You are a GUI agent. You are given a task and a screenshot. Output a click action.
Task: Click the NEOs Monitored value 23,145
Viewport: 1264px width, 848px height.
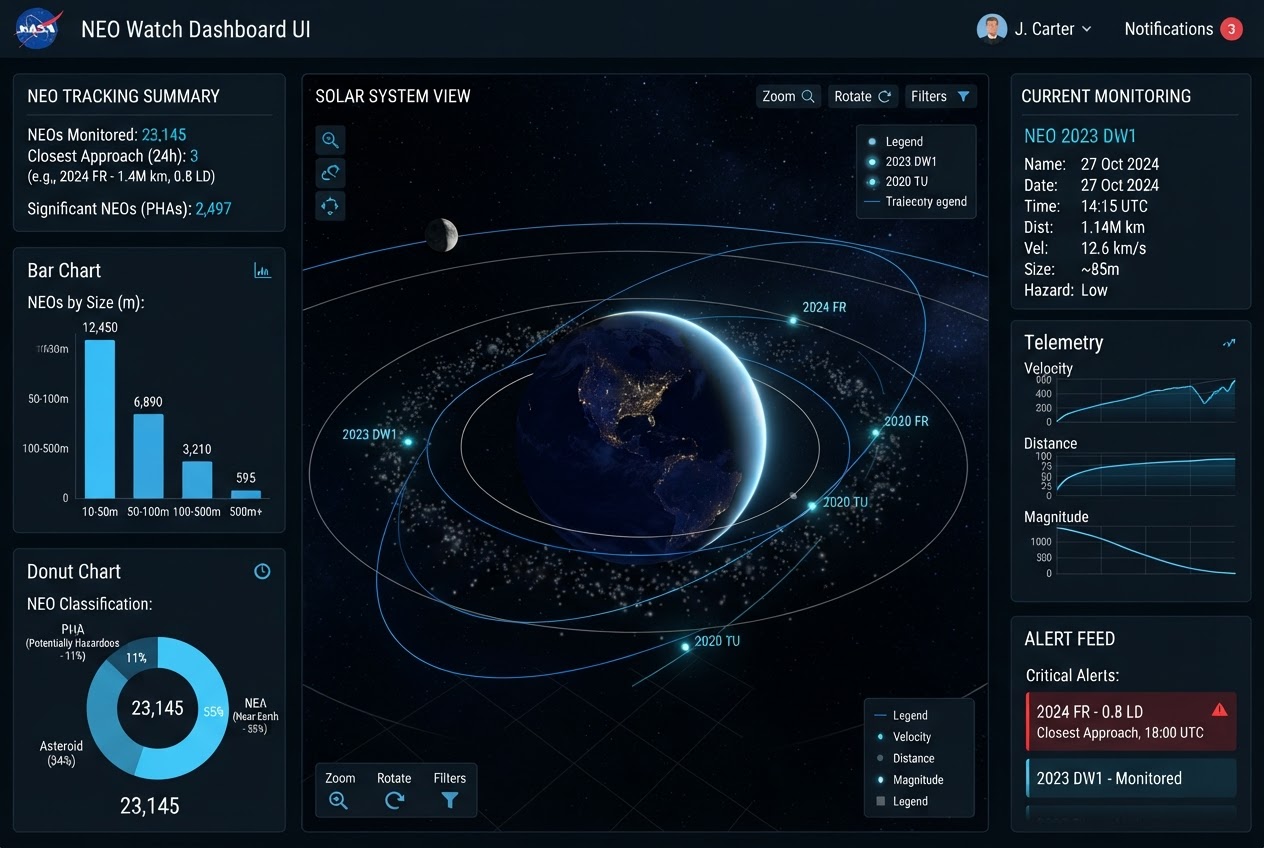pos(164,135)
